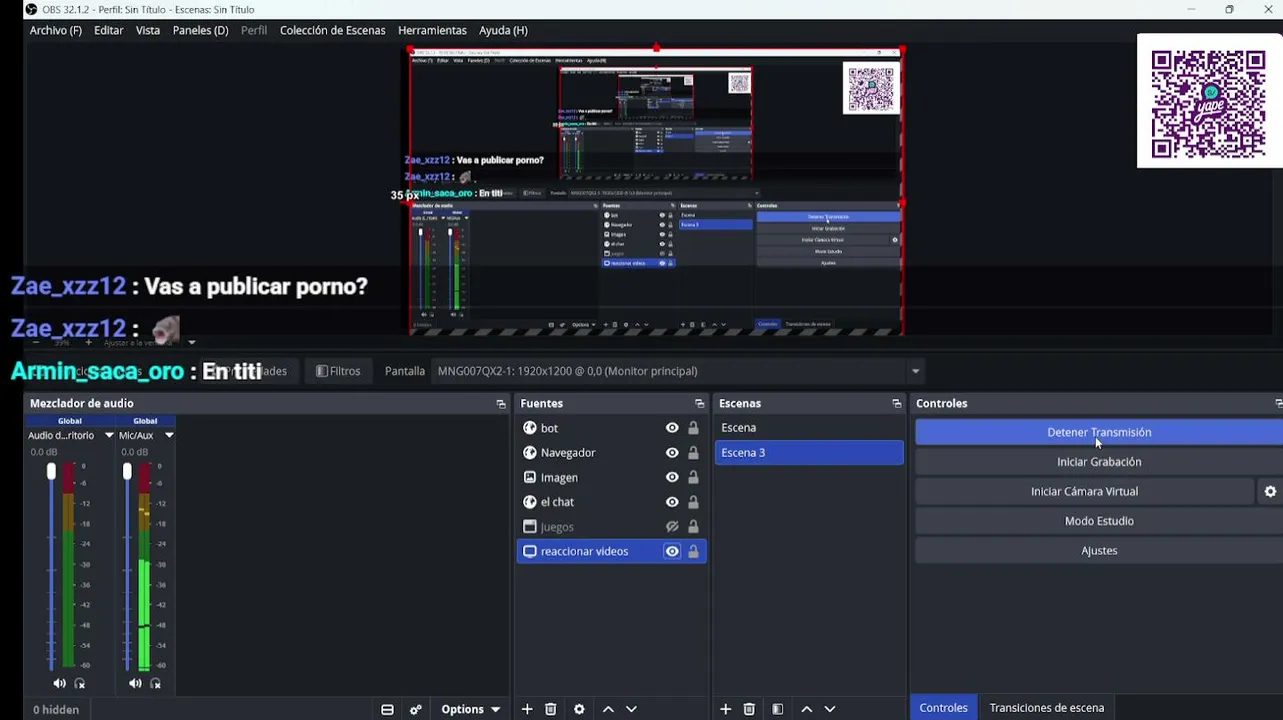Open the mixer Options dropdown

[x=471, y=709]
